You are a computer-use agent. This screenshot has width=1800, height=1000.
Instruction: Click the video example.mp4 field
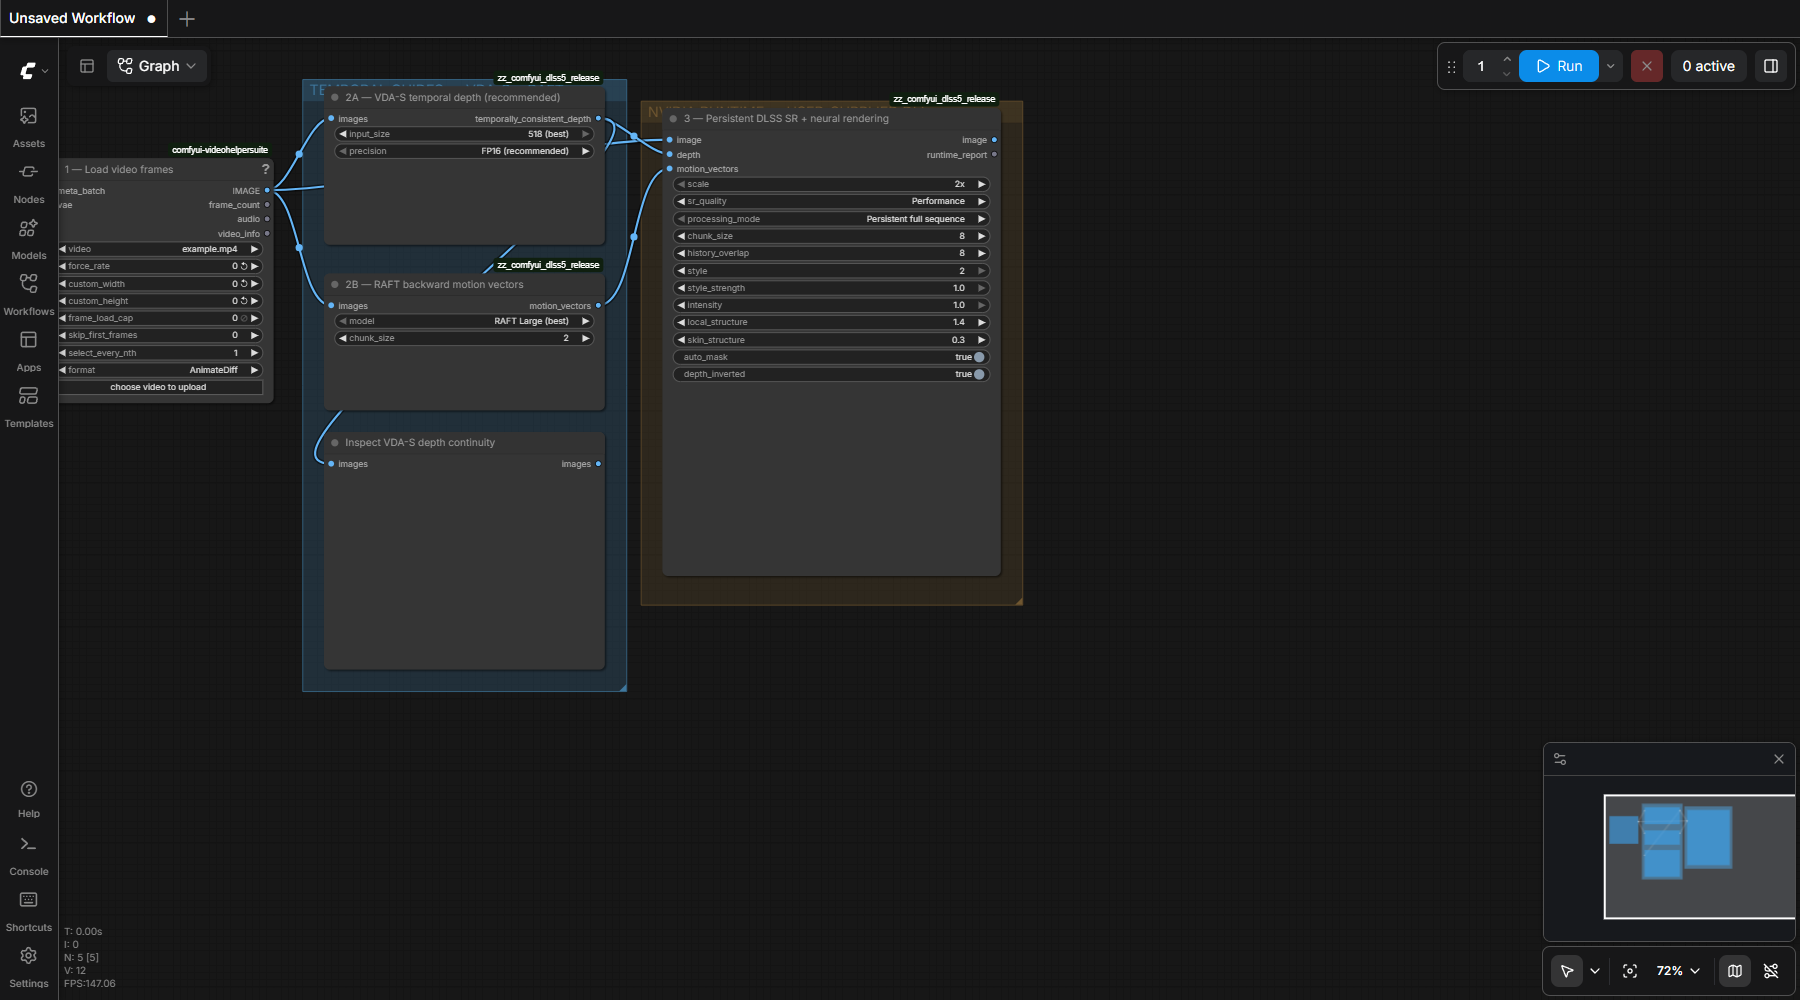point(160,249)
